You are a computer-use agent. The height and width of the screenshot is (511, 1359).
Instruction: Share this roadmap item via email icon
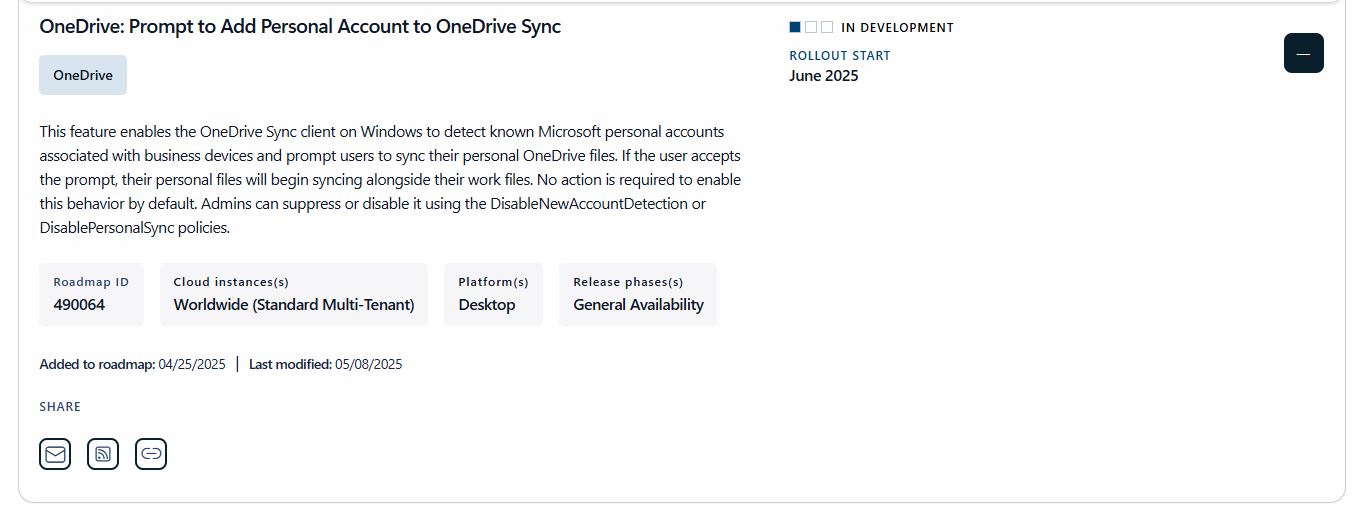click(55, 454)
